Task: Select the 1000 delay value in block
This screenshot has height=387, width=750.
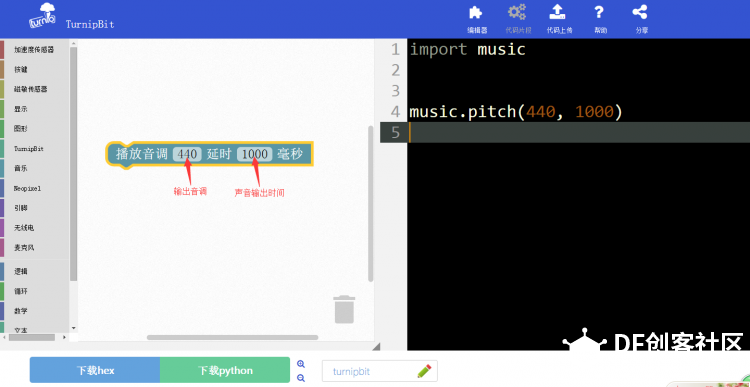Action: pyautogui.click(x=254, y=154)
